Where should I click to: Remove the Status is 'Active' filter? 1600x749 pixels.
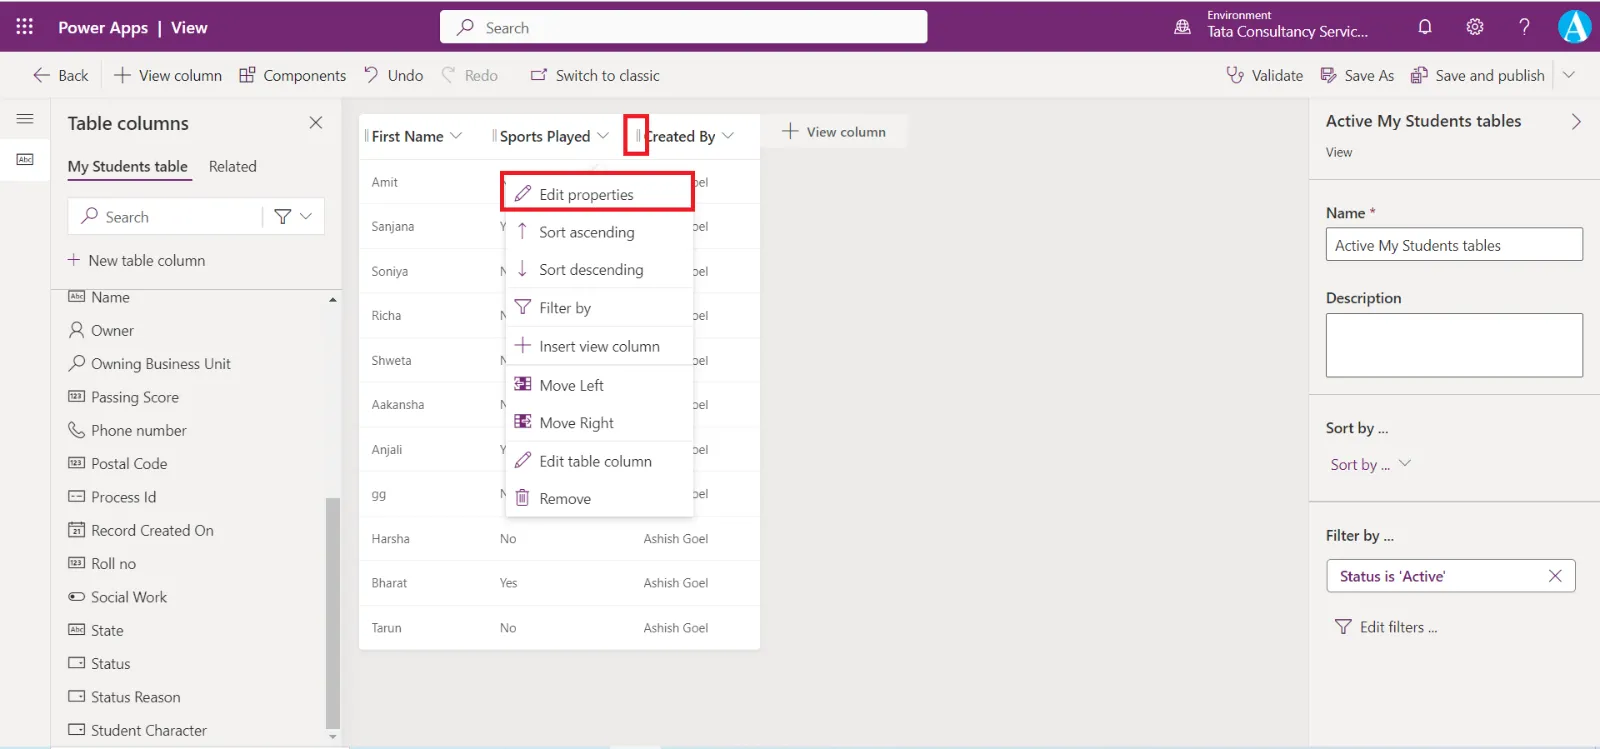pyautogui.click(x=1555, y=576)
